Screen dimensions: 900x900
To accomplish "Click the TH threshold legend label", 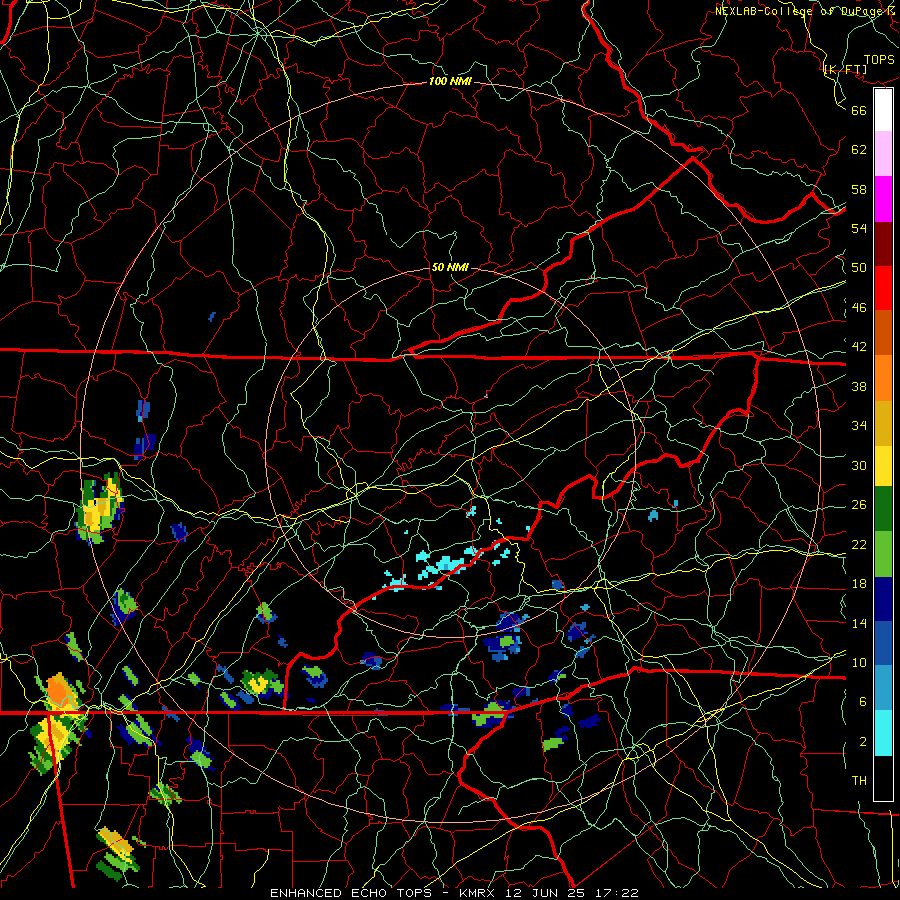I will (x=859, y=781).
